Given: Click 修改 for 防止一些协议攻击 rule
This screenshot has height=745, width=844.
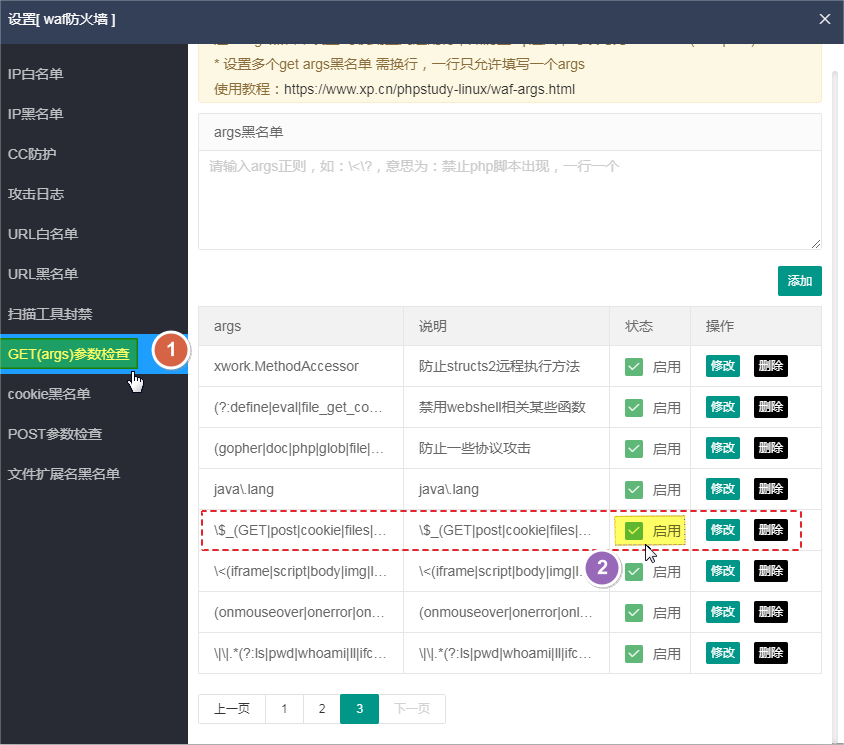Looking at the screenshot, I should tap(722, 448).
